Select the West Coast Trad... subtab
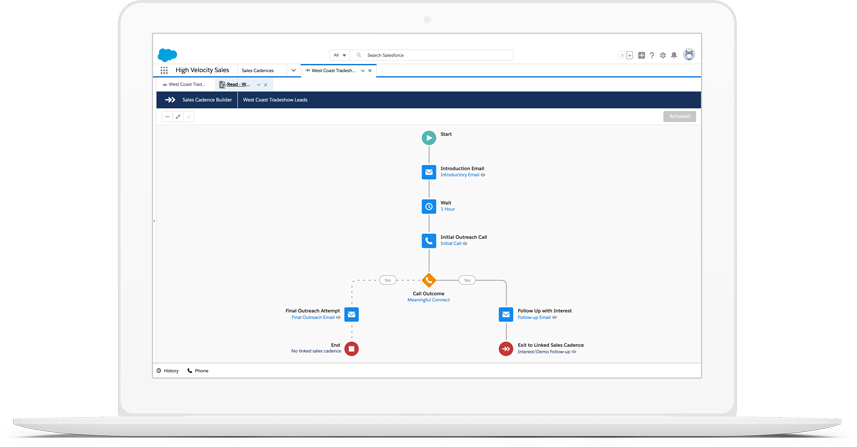 click(185, 85)
